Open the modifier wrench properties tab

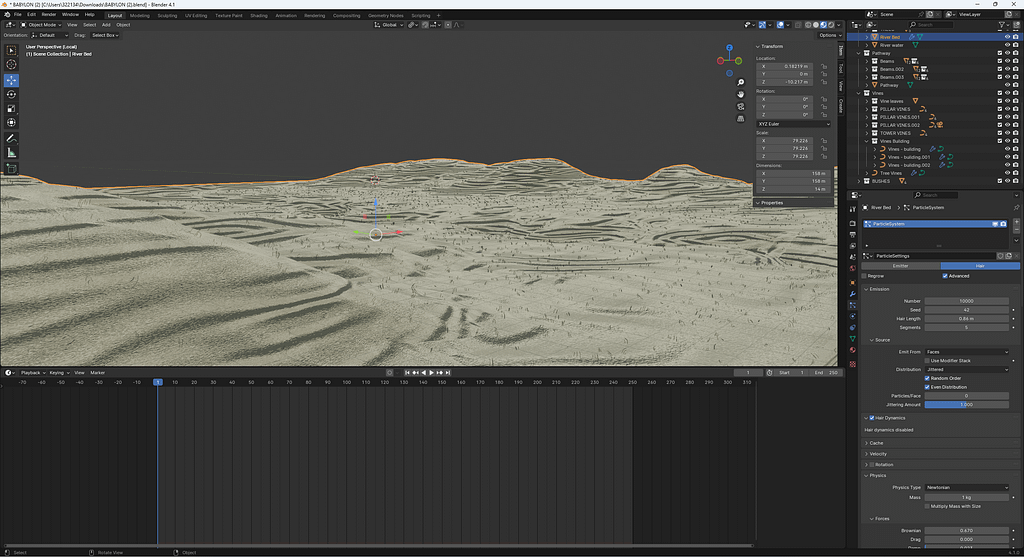[852, 292]
